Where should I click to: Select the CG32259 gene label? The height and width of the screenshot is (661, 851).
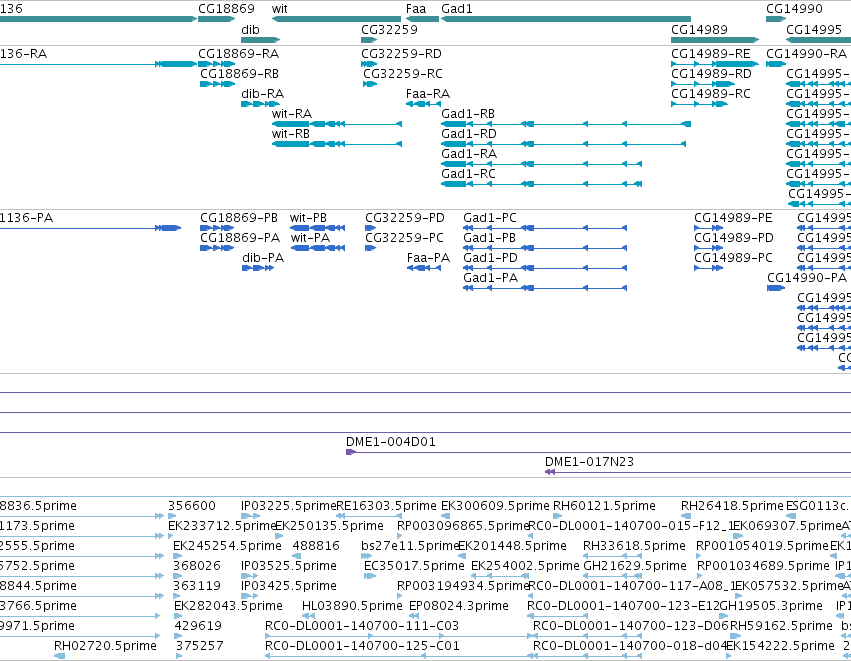(x=390, y=30)
